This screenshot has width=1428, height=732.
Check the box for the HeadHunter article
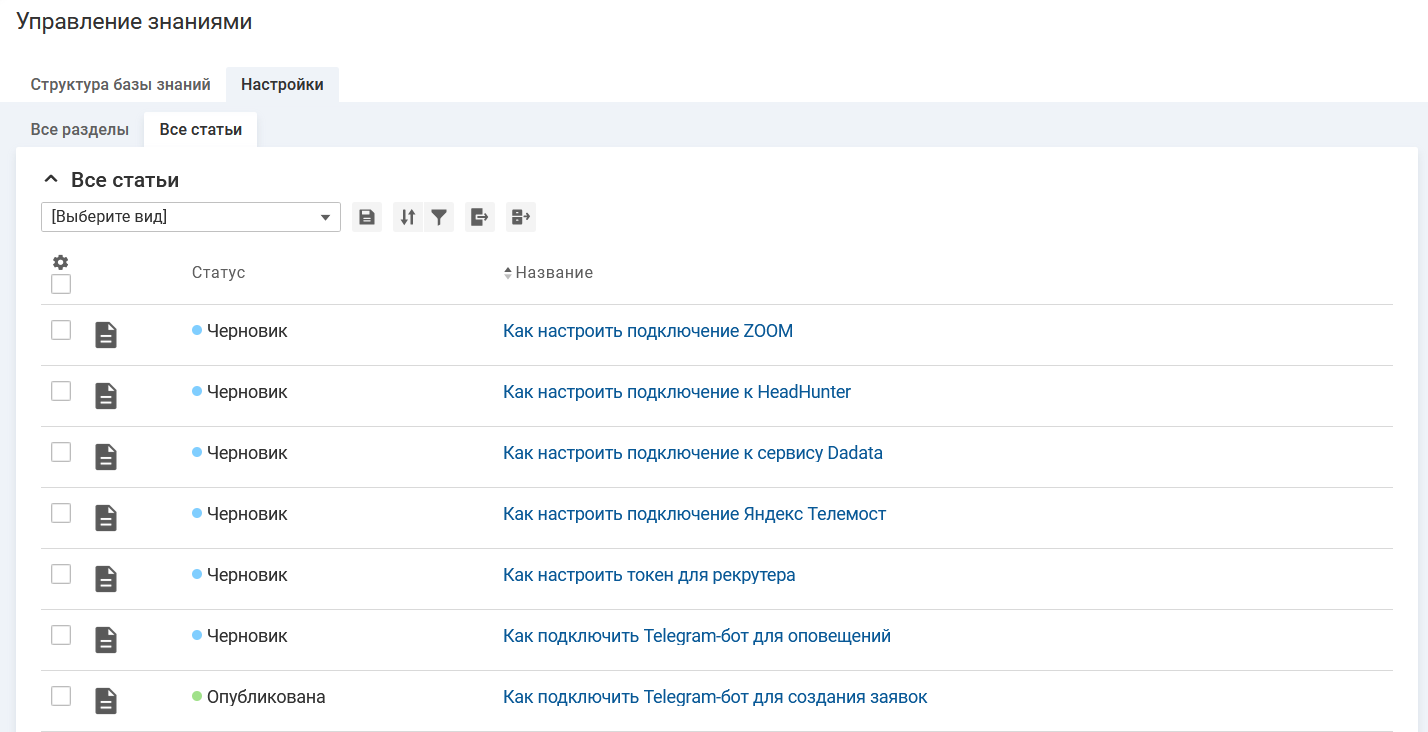pyautogui.click(x=61, y=391)
